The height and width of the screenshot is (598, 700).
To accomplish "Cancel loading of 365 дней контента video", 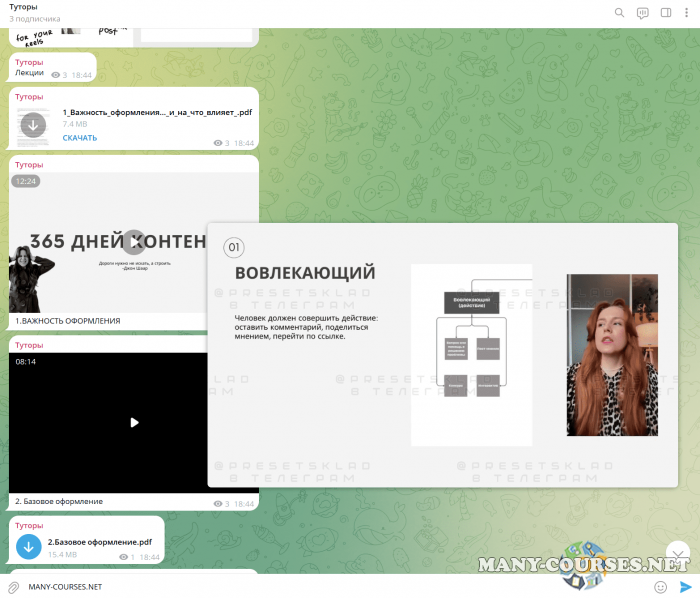I will pyautogui.click(x=134, y=241).
